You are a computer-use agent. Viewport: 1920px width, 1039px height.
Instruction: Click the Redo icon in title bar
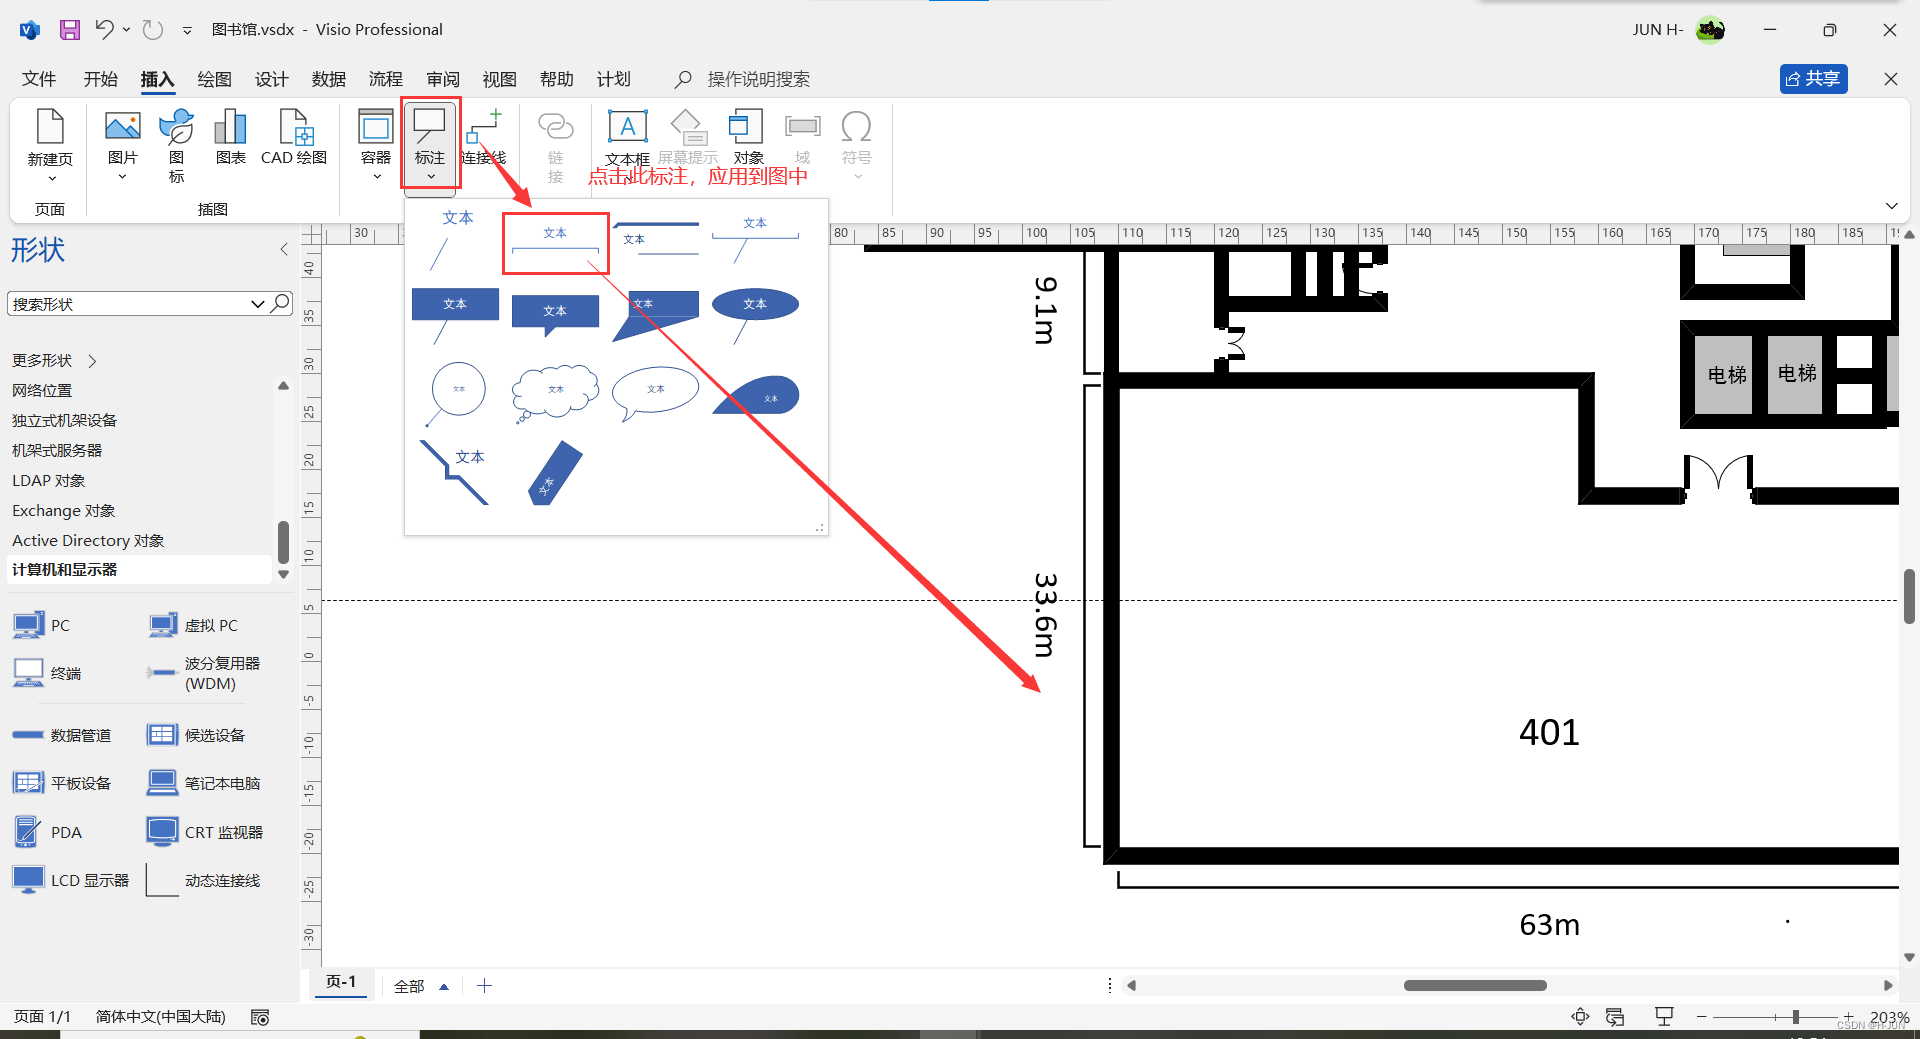(152, 29)
